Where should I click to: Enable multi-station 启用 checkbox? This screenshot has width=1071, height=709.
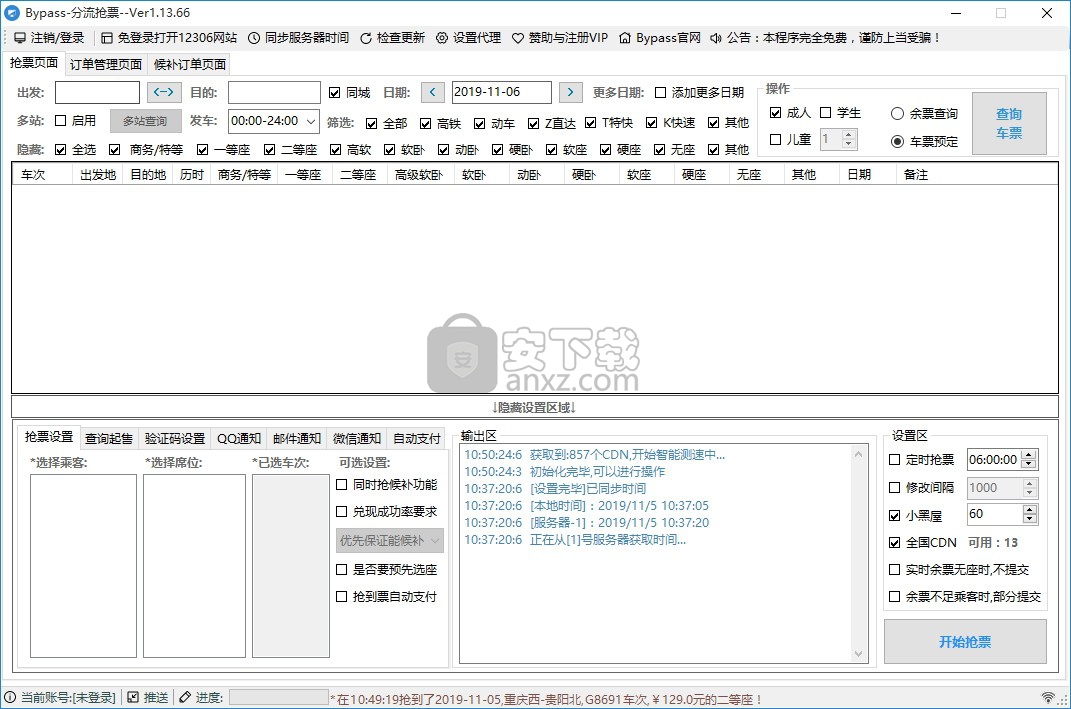point(61,121)
